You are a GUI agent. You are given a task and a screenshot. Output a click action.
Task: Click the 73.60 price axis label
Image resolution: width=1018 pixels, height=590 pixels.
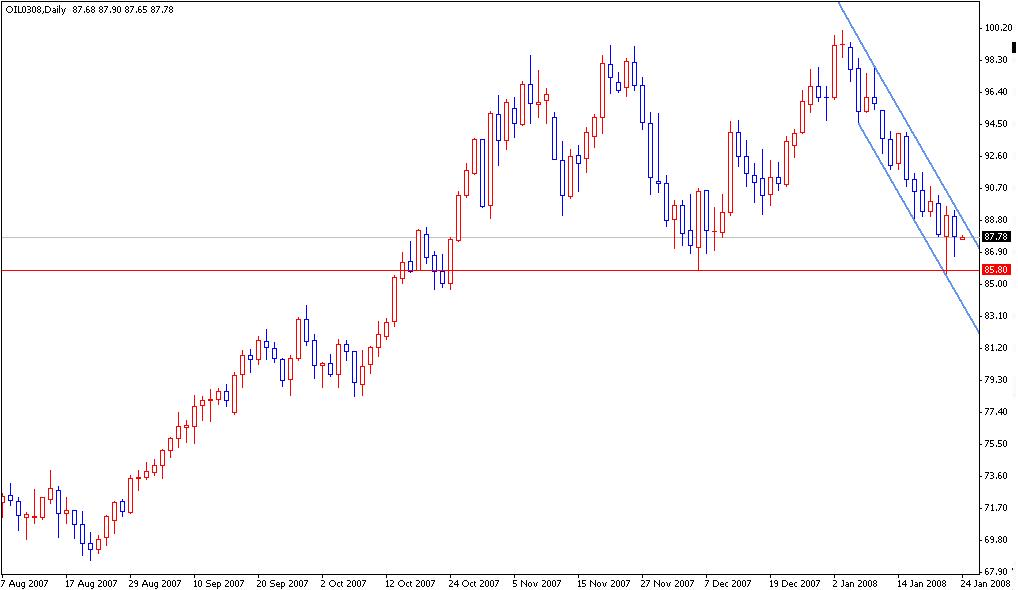tap(997, 476)
